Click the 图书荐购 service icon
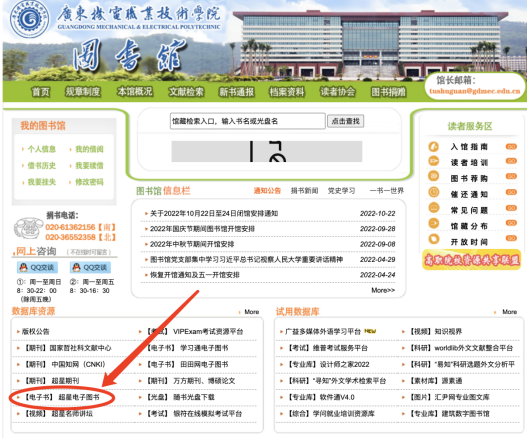Image resolution: width=527 pixels, height=438 pixels. [434, 176]
